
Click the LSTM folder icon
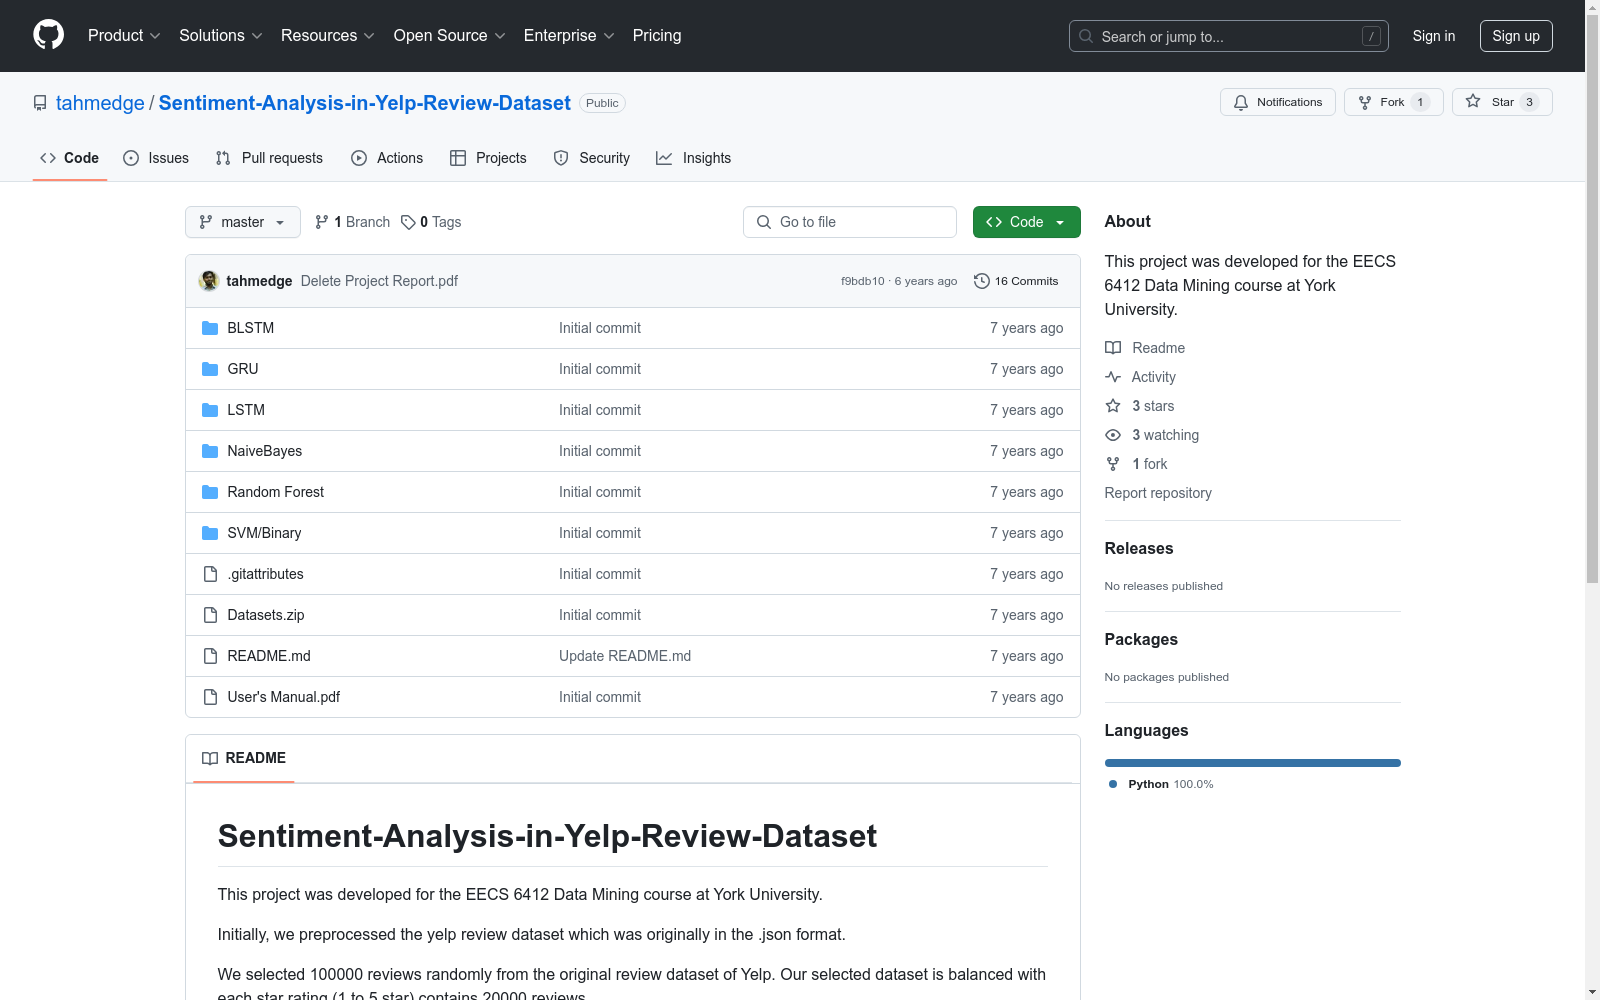coord(210,410)
